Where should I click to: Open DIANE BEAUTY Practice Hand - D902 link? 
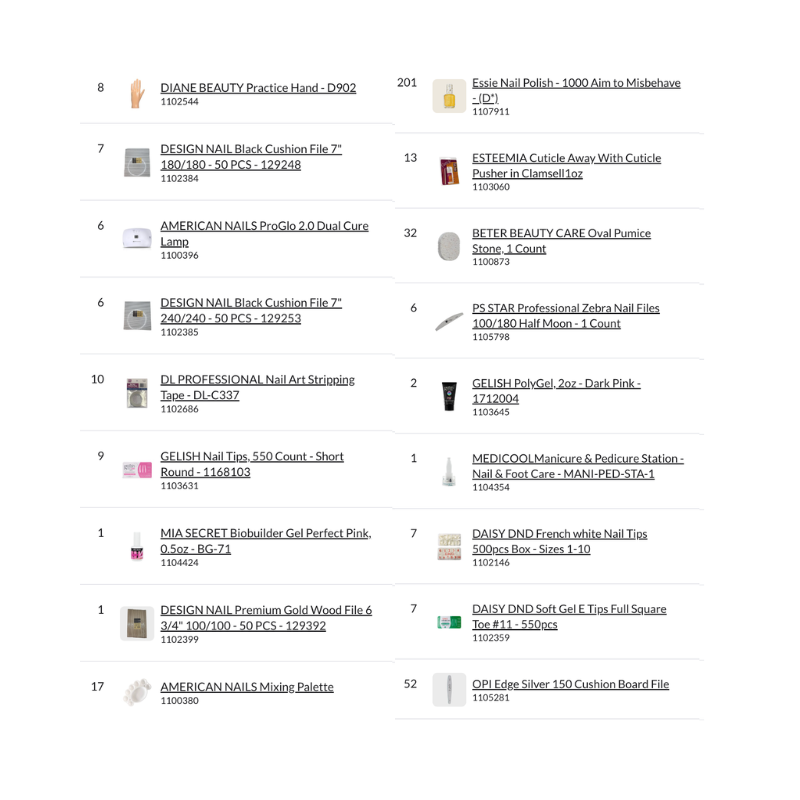pos(258,88)
